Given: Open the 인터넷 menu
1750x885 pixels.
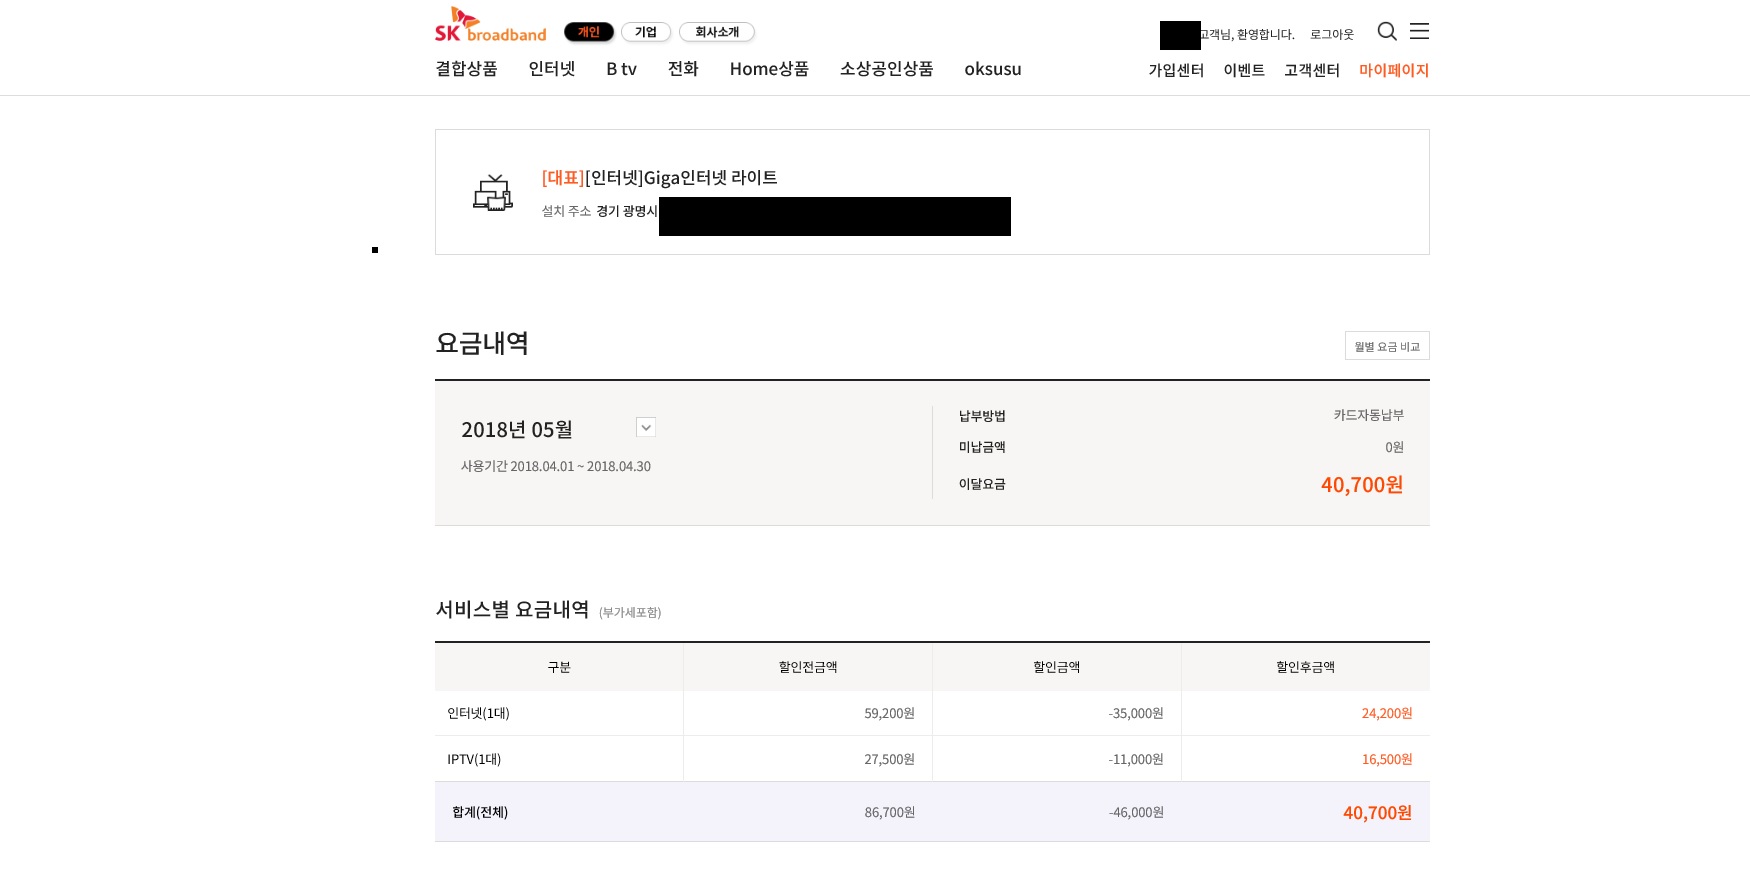Looking at the screenshot, I should tap(552, 69).
